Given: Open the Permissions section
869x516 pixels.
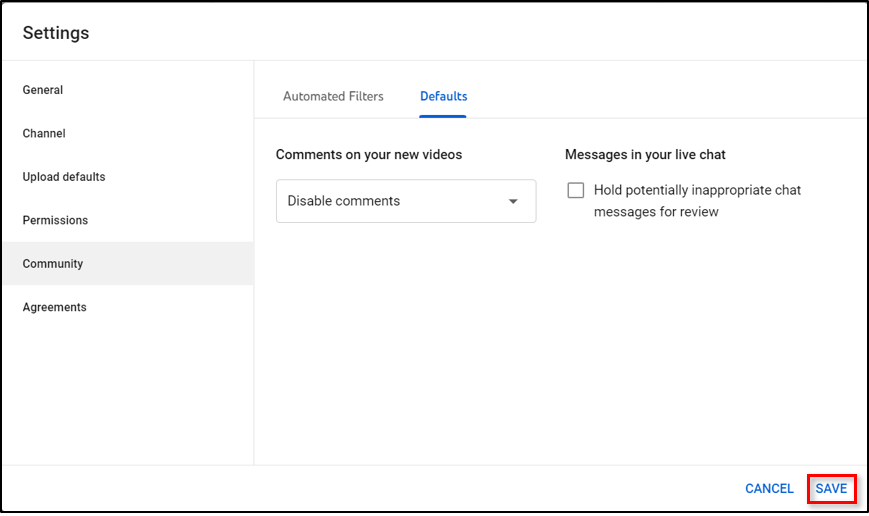Looking at the screenshot, I should coord(55,220).
